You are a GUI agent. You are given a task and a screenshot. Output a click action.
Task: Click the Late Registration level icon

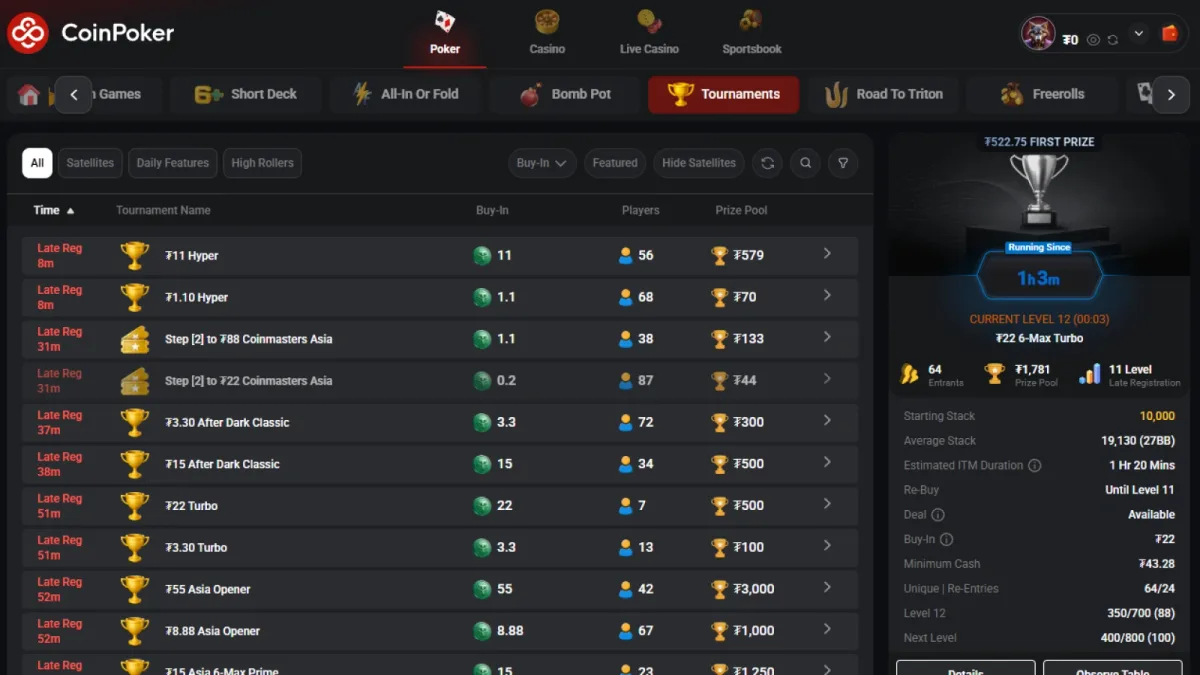tap(1090, 374)
